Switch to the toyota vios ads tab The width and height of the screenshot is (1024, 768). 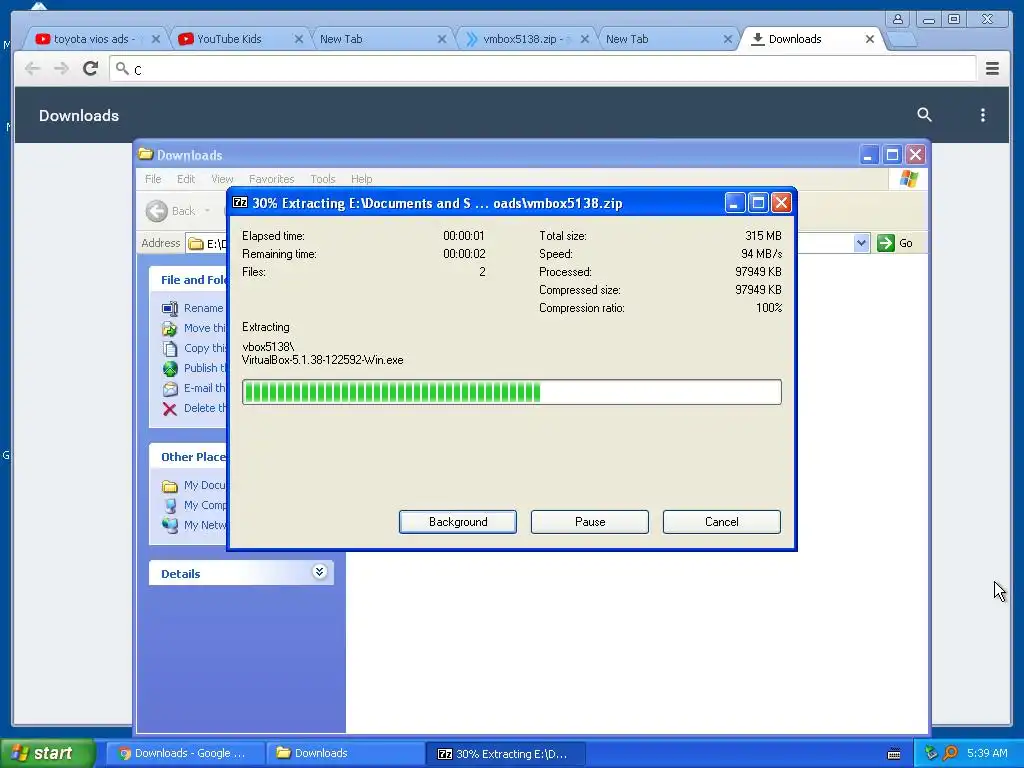point(93,39)
